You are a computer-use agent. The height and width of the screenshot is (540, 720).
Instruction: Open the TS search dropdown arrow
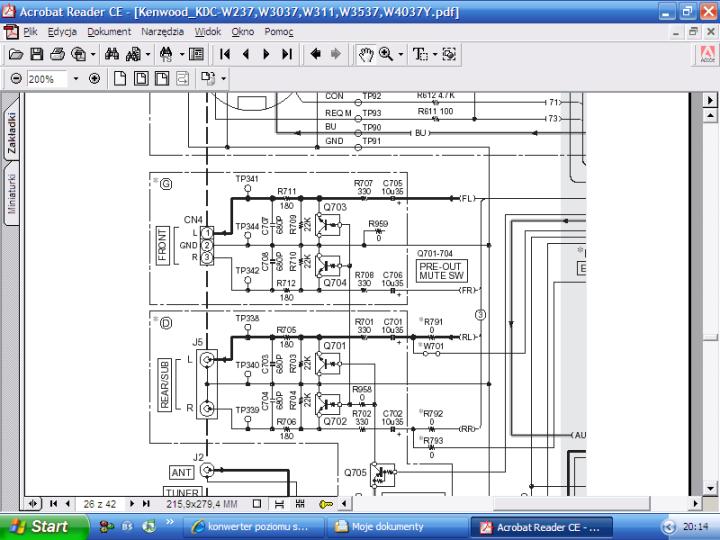click(182, 55)
